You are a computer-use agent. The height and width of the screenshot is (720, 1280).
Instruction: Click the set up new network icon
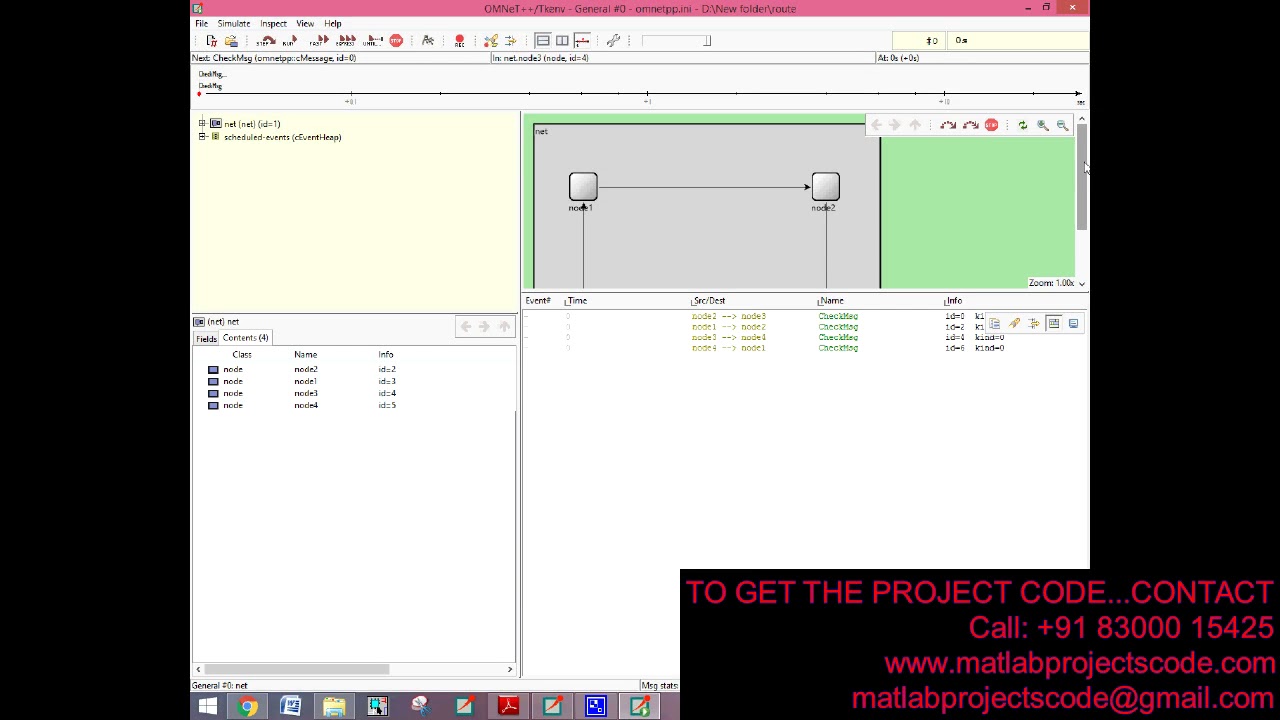click(211, 41)
